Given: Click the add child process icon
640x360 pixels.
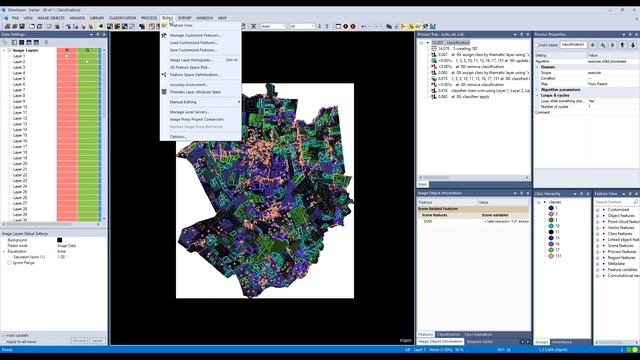Looking at the screenshot, I should 603,45.
